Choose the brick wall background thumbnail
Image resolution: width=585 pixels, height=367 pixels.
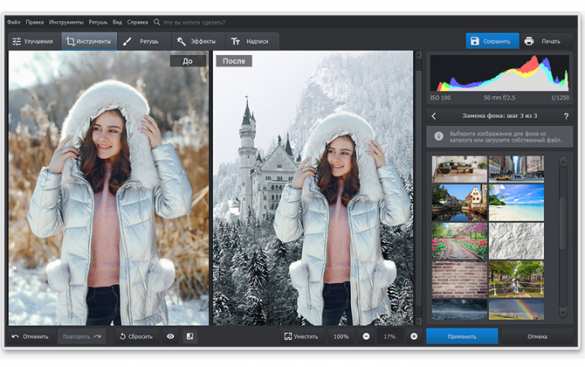pyautogui.click(x=459, y=279)
